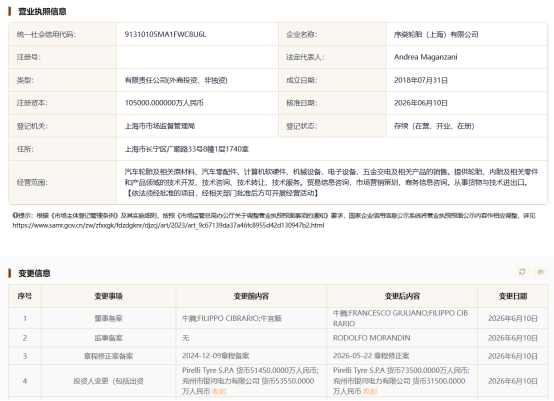
Task: Click the 变更后内容 column header
Action: pyautogui.click(x=402, y=296)
